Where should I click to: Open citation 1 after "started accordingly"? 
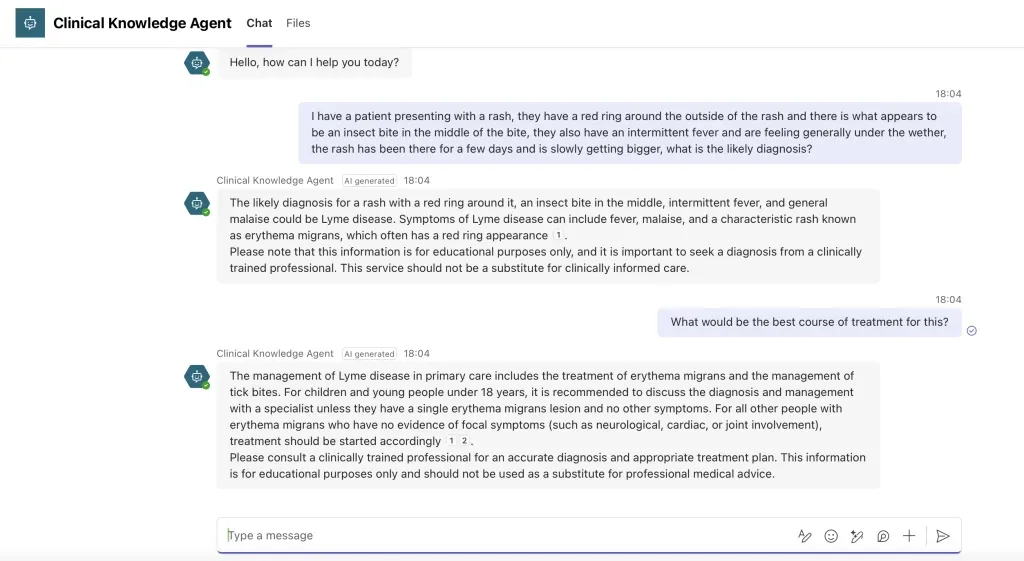451,441
